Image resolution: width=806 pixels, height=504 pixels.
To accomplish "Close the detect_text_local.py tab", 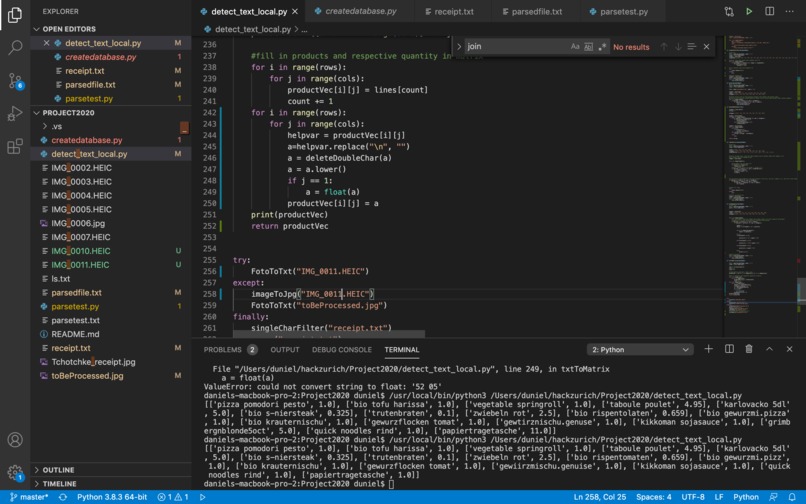I will click(x=295, y=11).
